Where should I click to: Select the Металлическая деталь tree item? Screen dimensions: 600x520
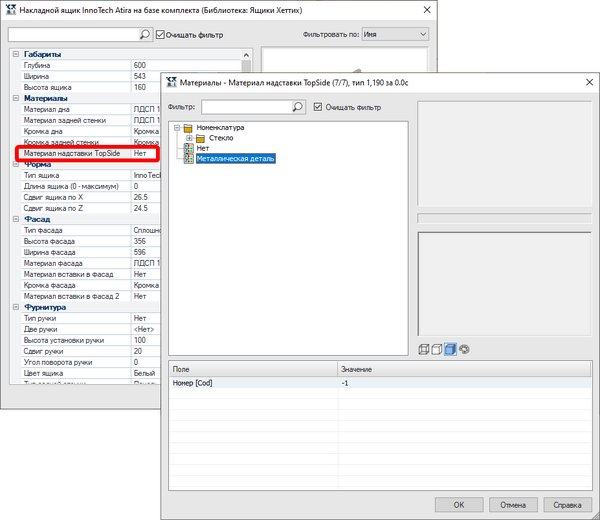[x=236, y=158]
